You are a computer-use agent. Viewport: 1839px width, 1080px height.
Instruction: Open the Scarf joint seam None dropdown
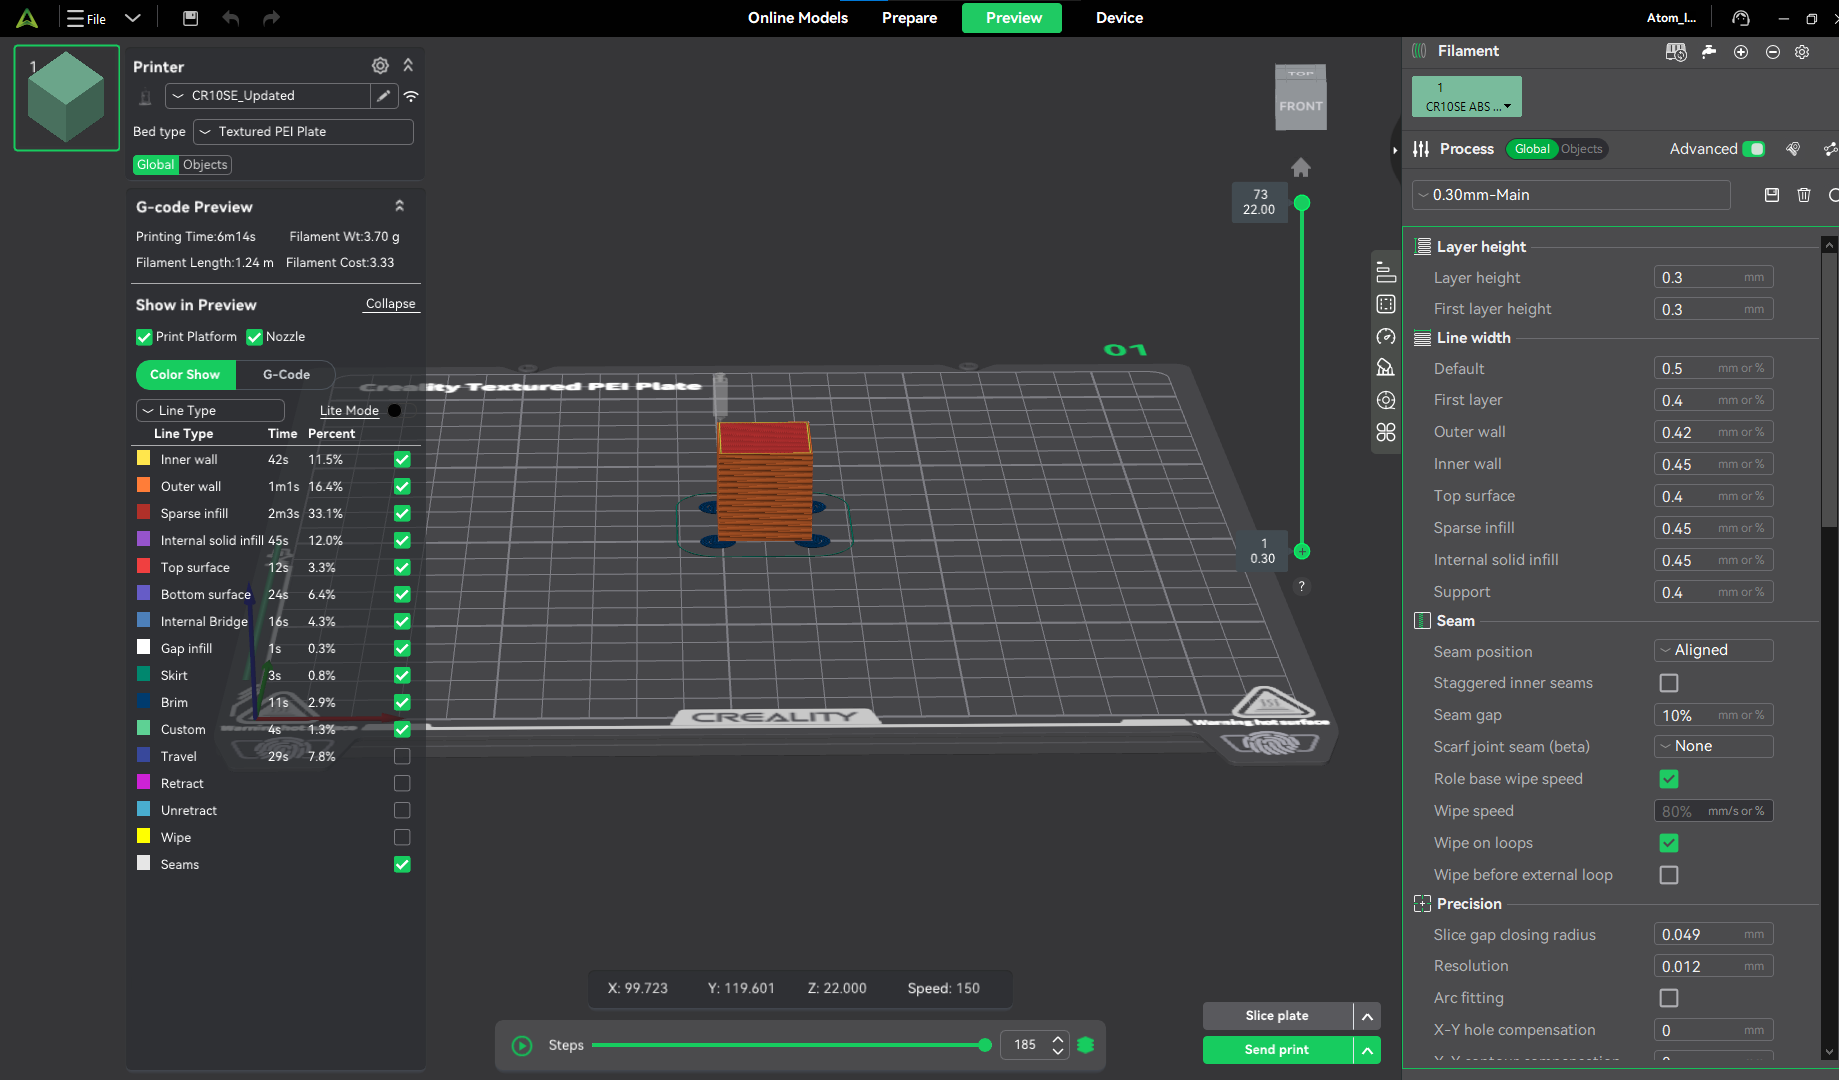click(x=1714, y=746)
